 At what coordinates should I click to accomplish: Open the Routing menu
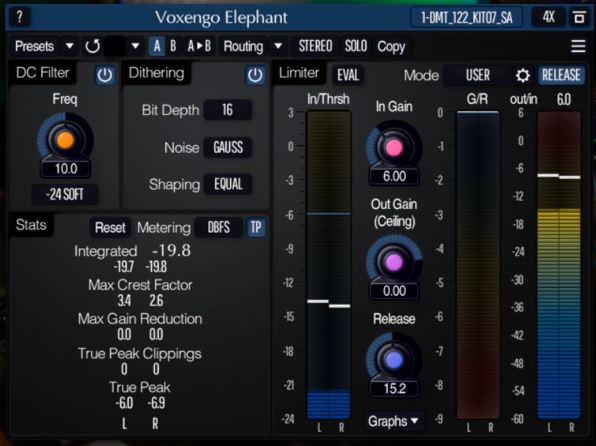[243, 46]
